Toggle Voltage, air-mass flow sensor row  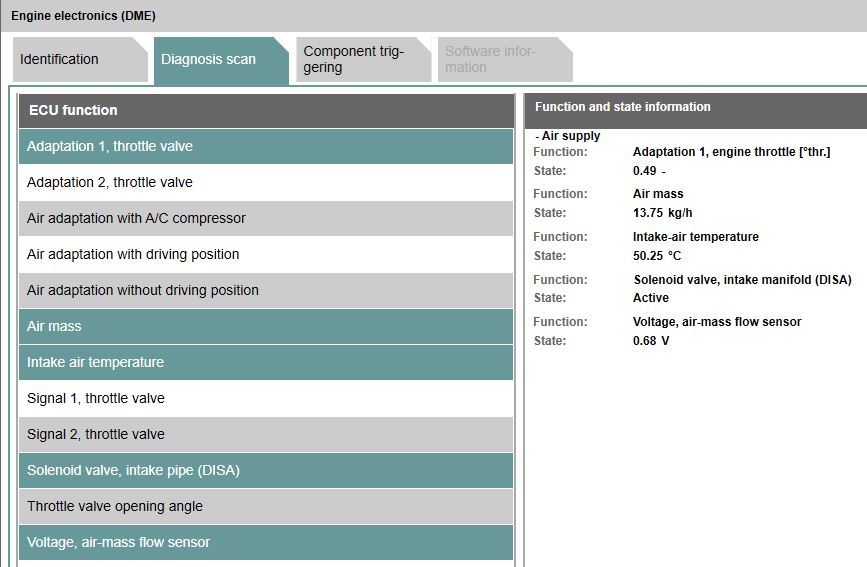[265, 542]
